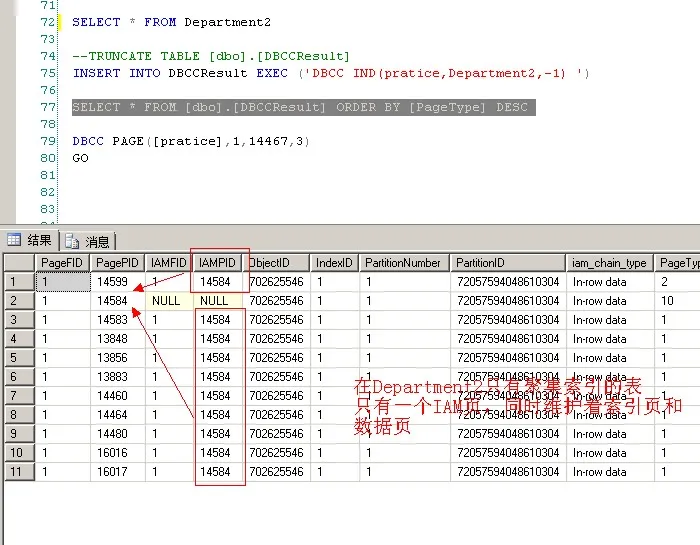This screenshot has width=700, height=545.
Task: Select result row header 5
Action: 19,358
